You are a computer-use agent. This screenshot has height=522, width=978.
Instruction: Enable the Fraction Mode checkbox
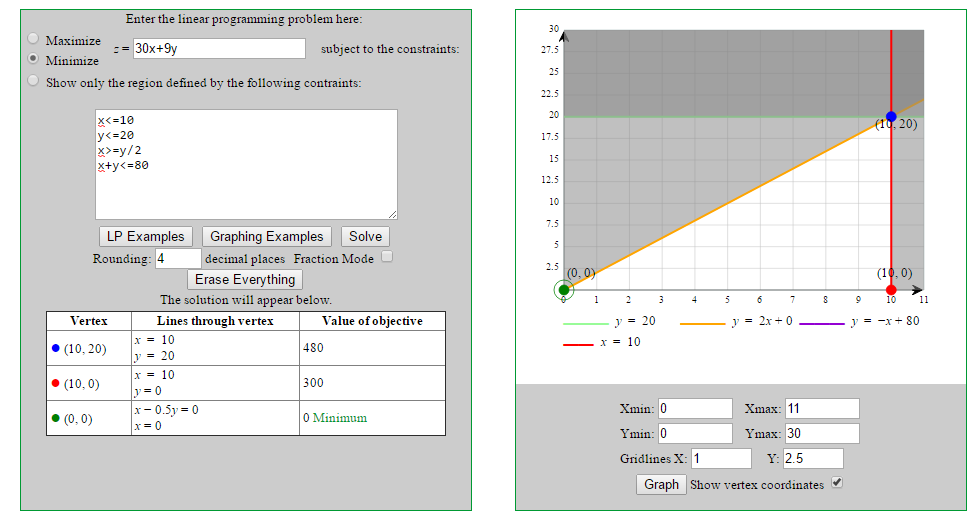(387, 257)
